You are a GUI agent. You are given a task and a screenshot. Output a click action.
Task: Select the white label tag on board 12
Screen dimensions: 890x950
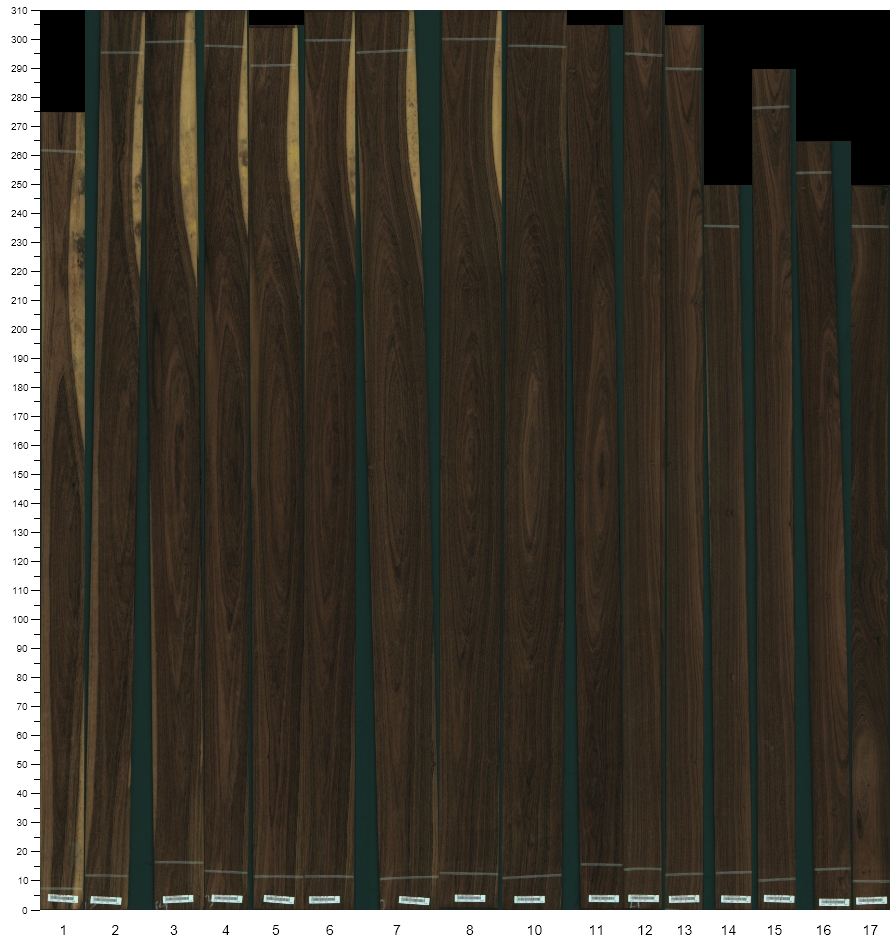(643, 898)
